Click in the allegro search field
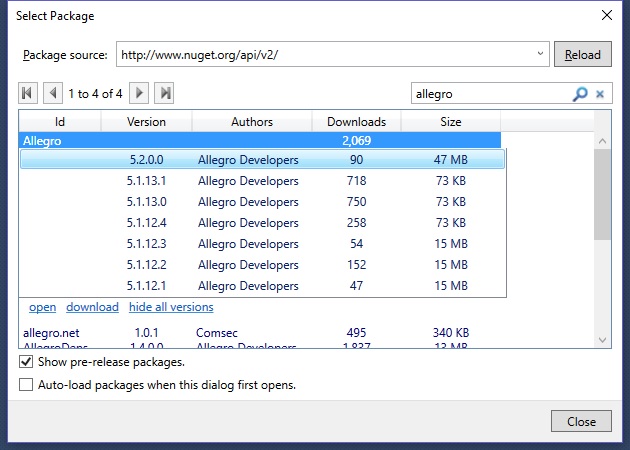Image resolution: width=630 pixels, height=450 pixels. coord(490,94)
